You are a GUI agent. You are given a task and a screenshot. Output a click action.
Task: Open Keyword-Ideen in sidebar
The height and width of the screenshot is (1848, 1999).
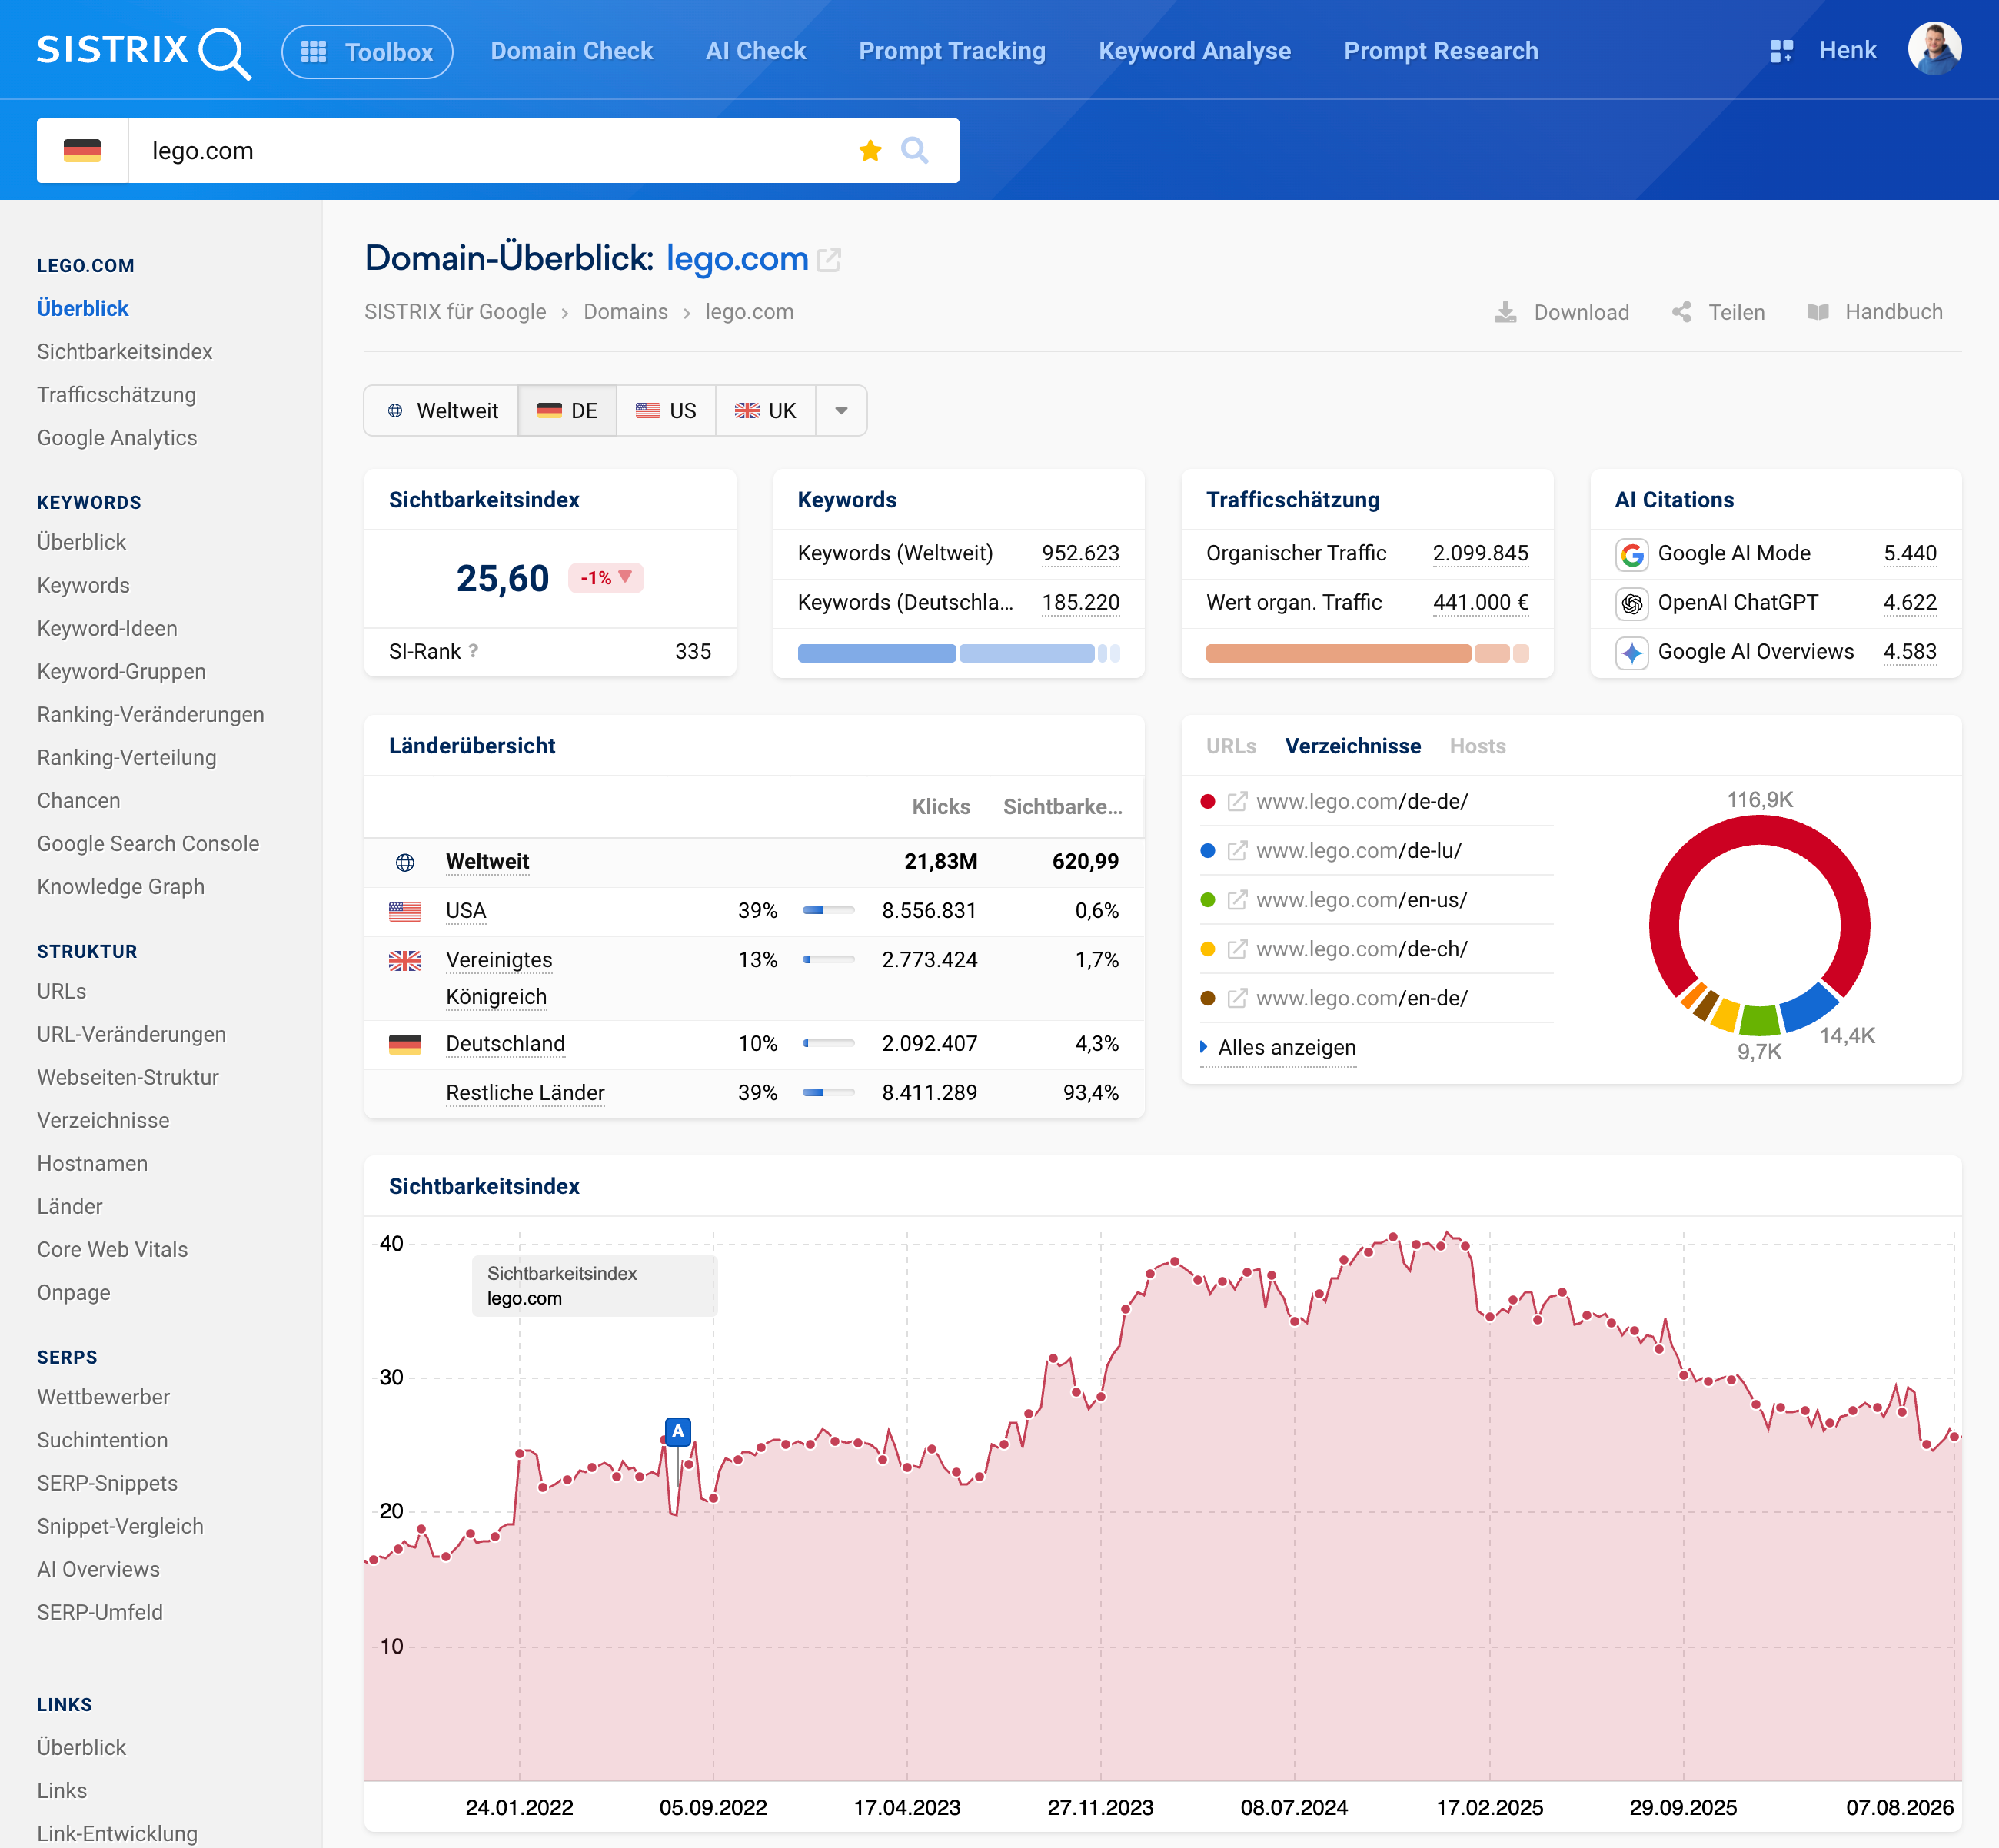click(x=107, y=629)
